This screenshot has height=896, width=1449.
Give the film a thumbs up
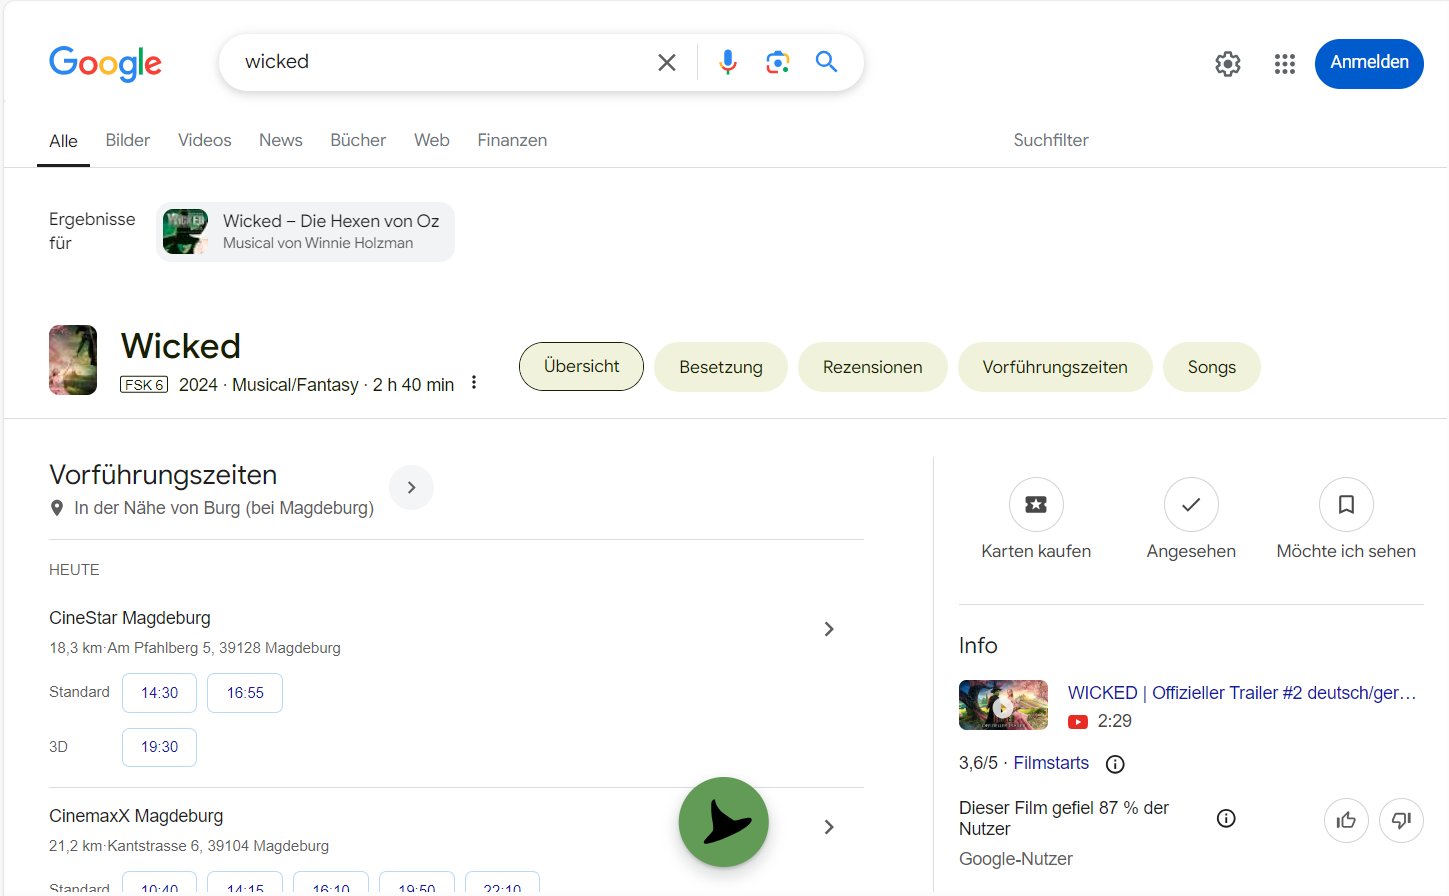click(1346, 821)
